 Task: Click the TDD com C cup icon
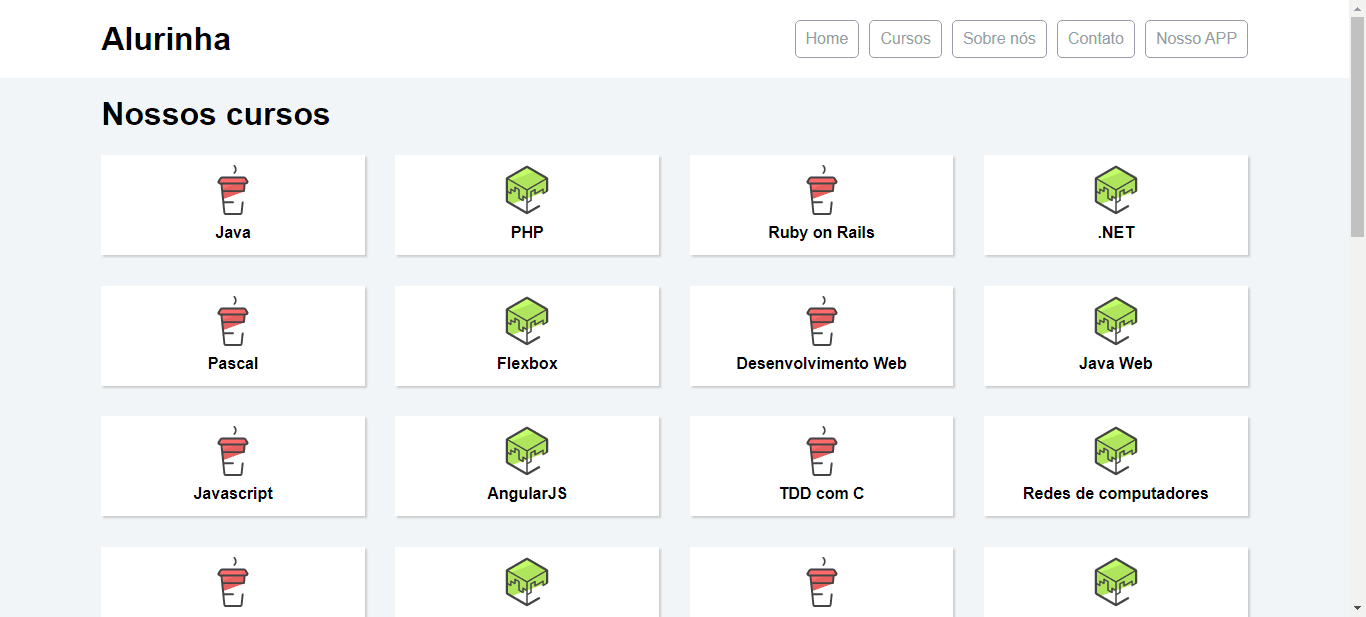(x=822, y=451)
